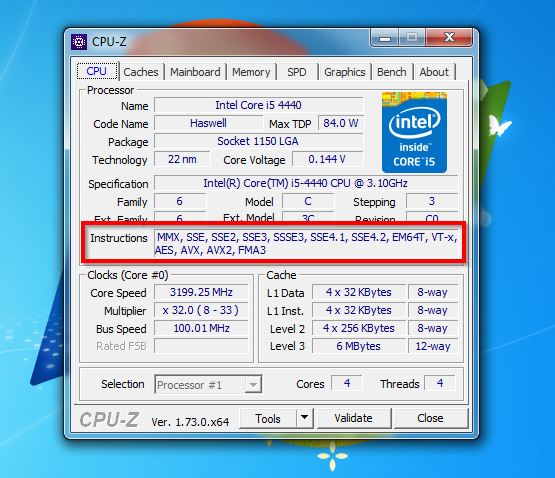The width and height of the screenshot is (555, 478).
Task: Click the L1 Inst. 4 x 32 KBytes value
Action: (359, 311)
